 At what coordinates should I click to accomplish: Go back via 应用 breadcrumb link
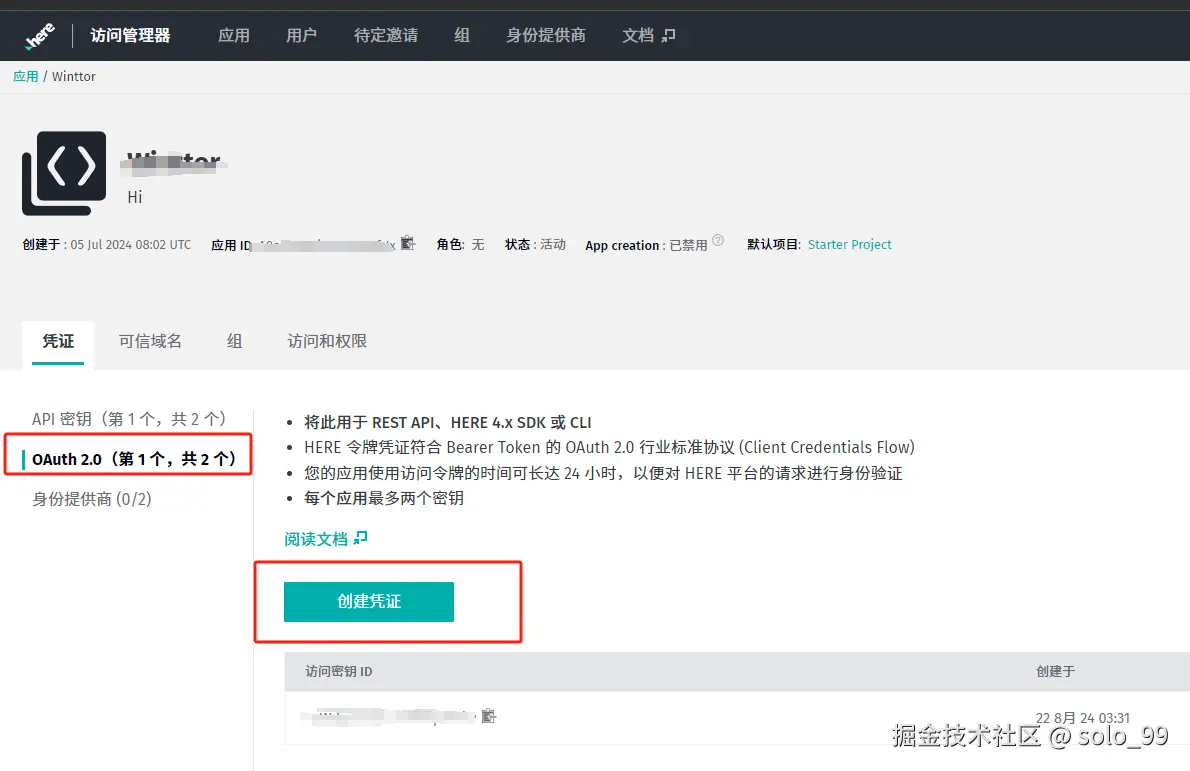tap(26, 77)
